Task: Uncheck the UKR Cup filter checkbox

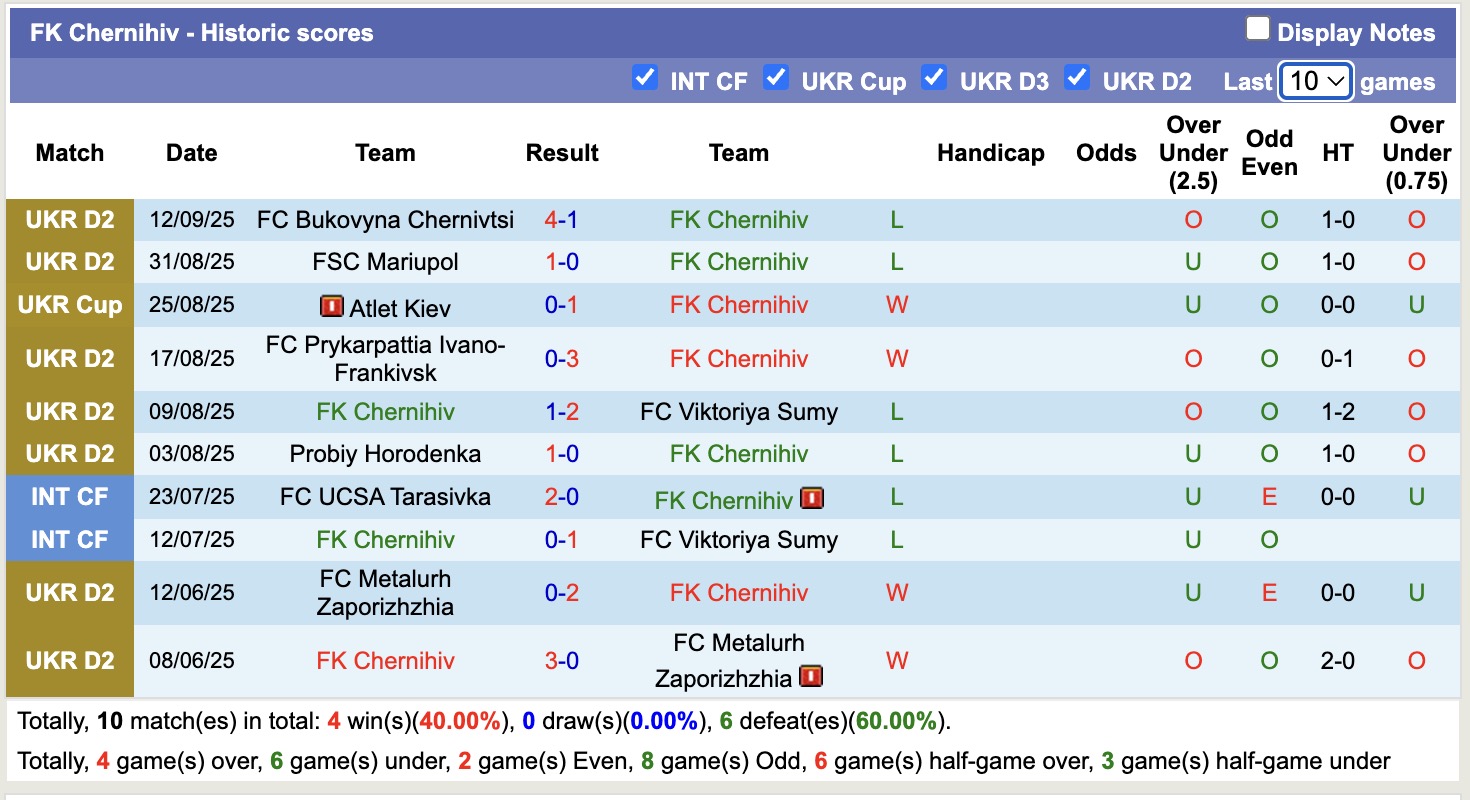Action: coord(776,78)
